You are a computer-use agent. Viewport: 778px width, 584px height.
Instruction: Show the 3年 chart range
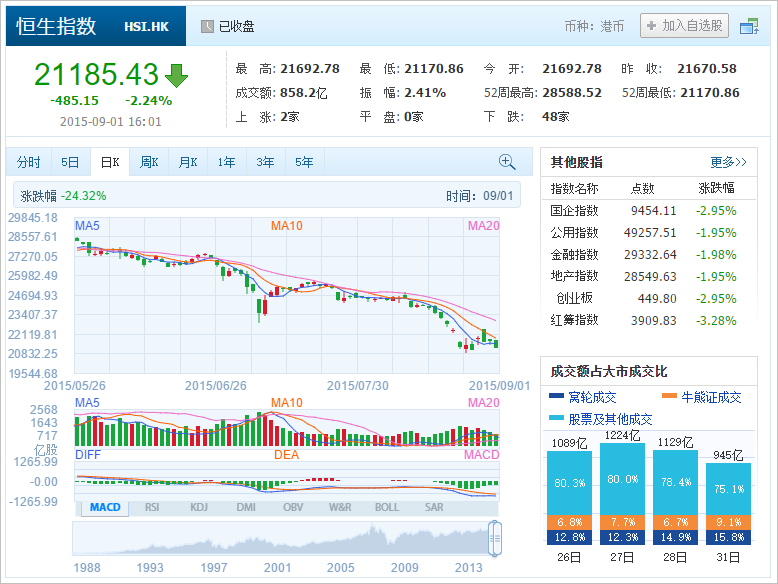[x=265, y=162]
